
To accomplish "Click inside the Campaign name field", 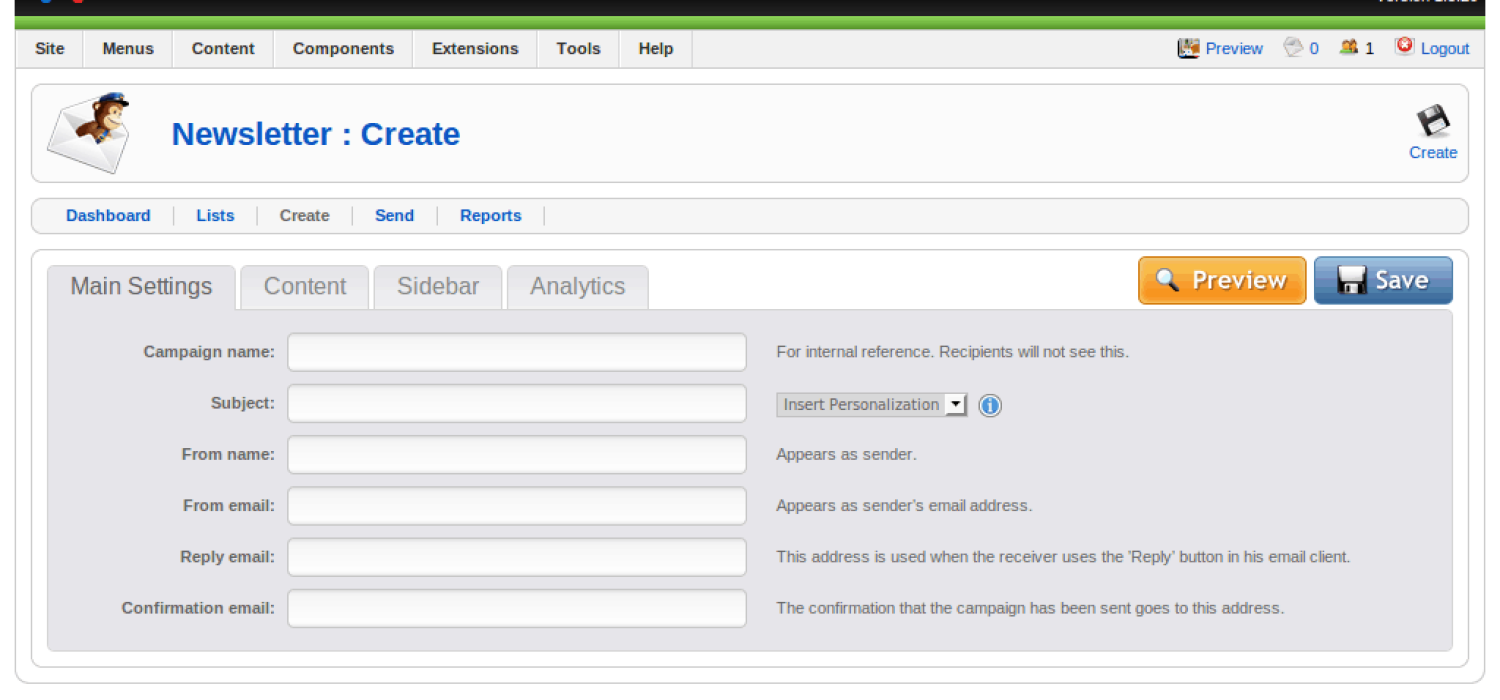I will click(516, 351).
